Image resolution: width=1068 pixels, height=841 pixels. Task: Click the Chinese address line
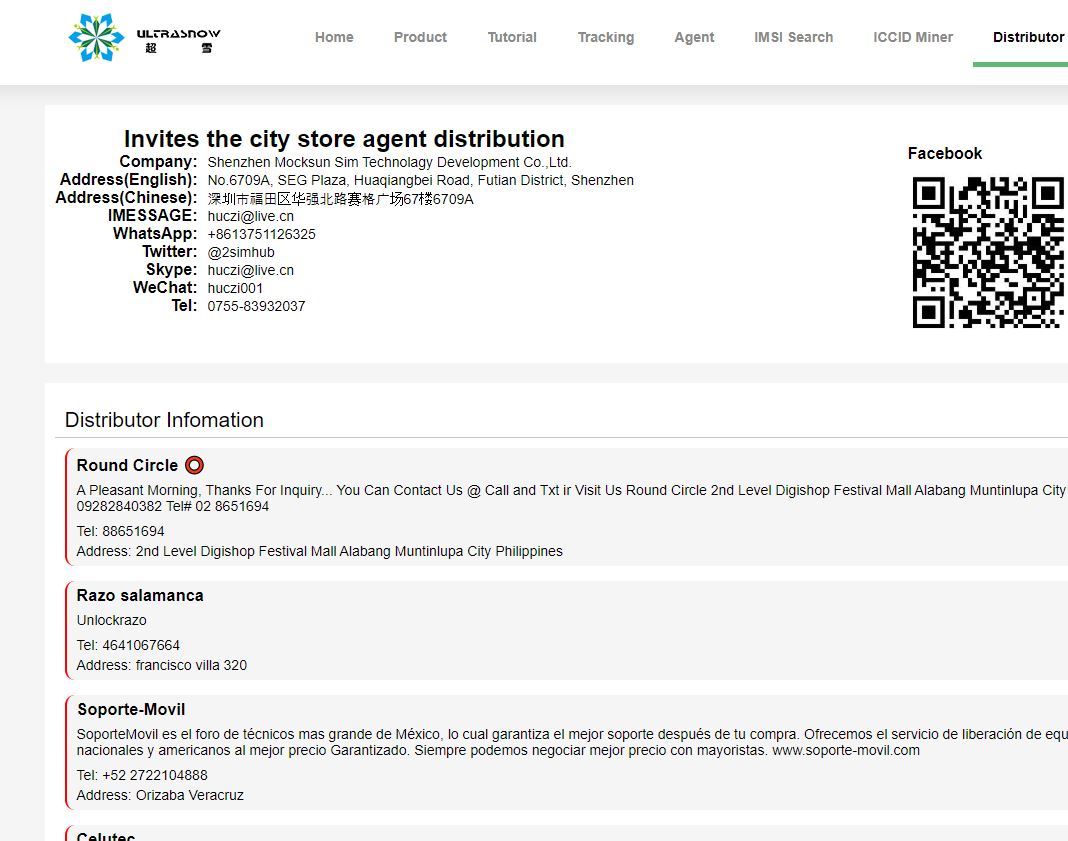pyautogui.click(x=341, y=199)
